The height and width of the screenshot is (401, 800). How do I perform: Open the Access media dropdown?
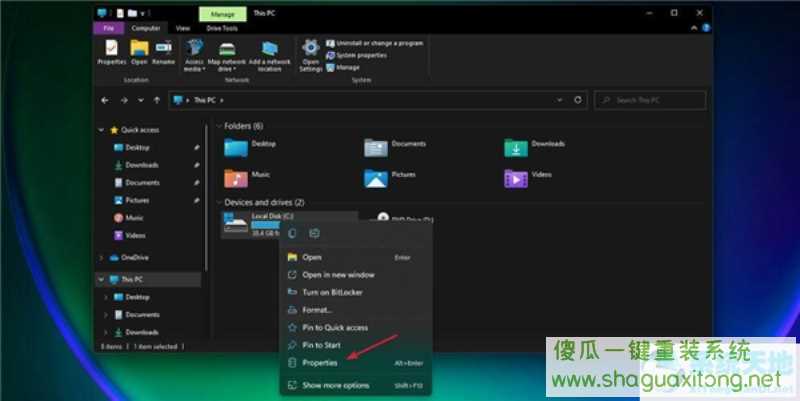tap(194, 55)
